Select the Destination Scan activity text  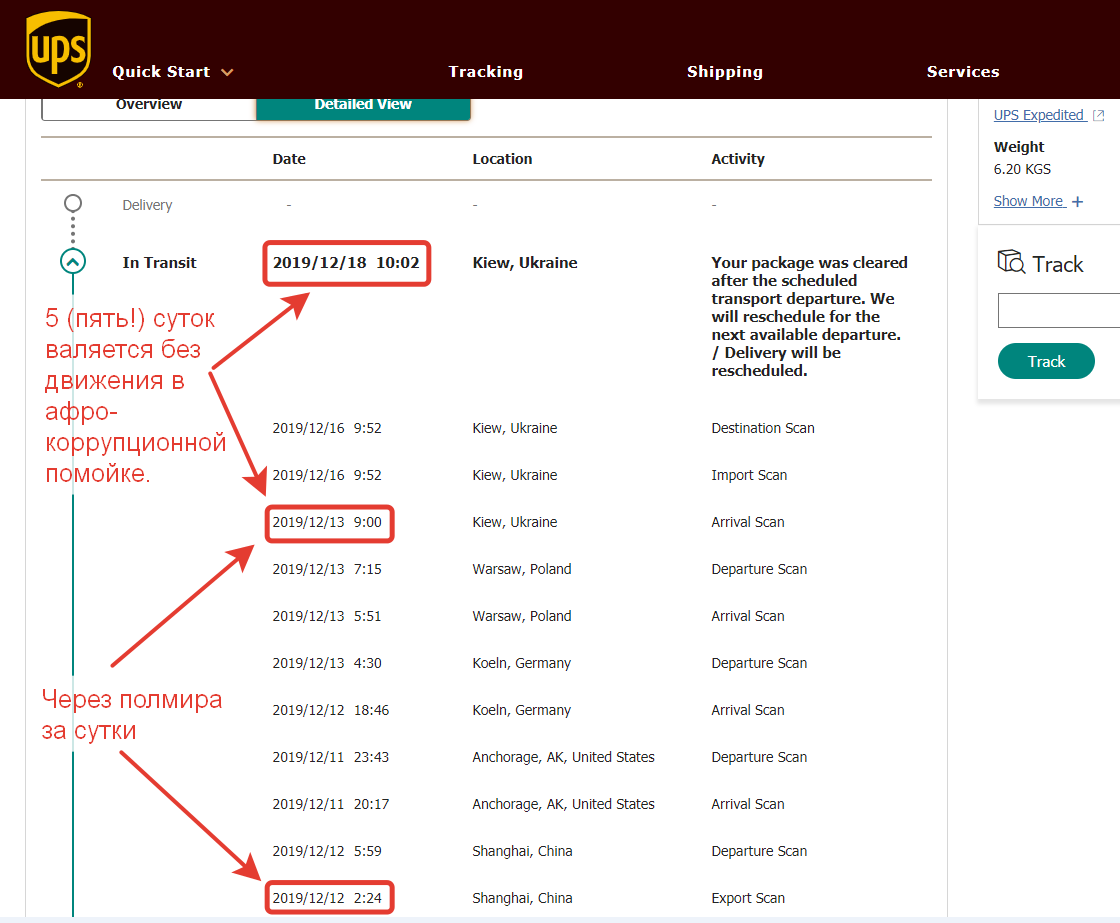click(x=763, y=428)
